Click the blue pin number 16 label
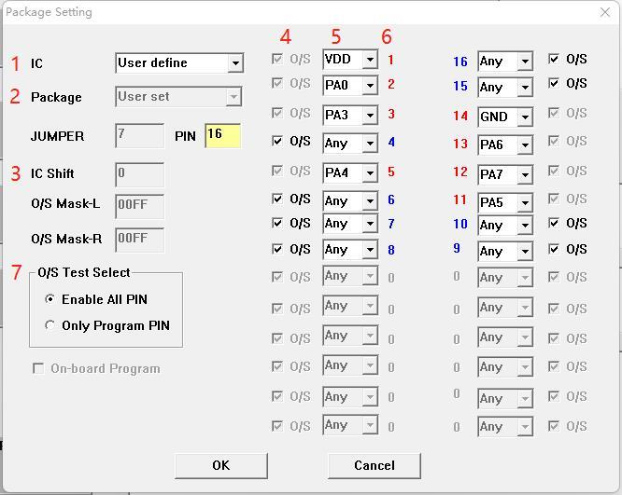The width and height of the screenshot is (622, 496). pos(460,62)
